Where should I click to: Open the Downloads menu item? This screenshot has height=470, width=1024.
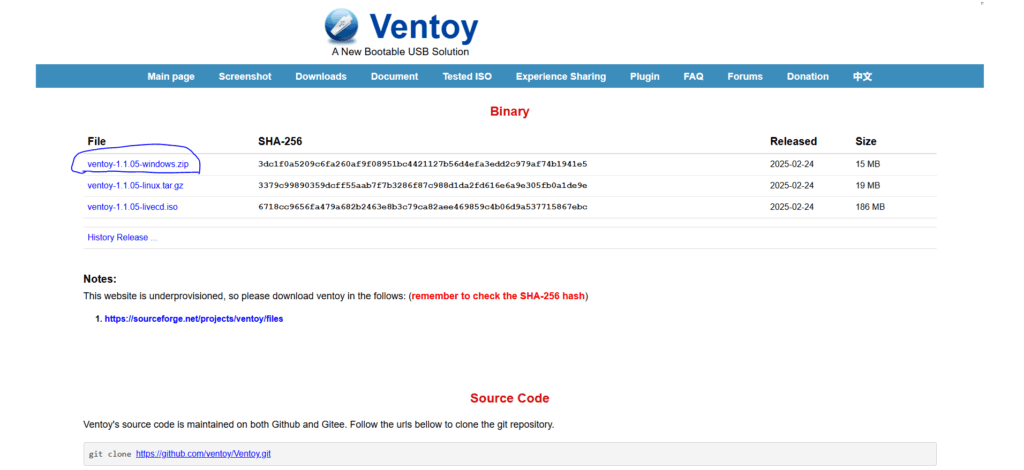321,76
